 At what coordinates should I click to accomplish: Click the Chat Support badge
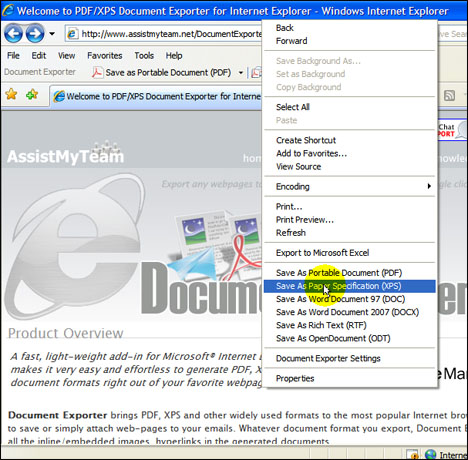[453, 130]
